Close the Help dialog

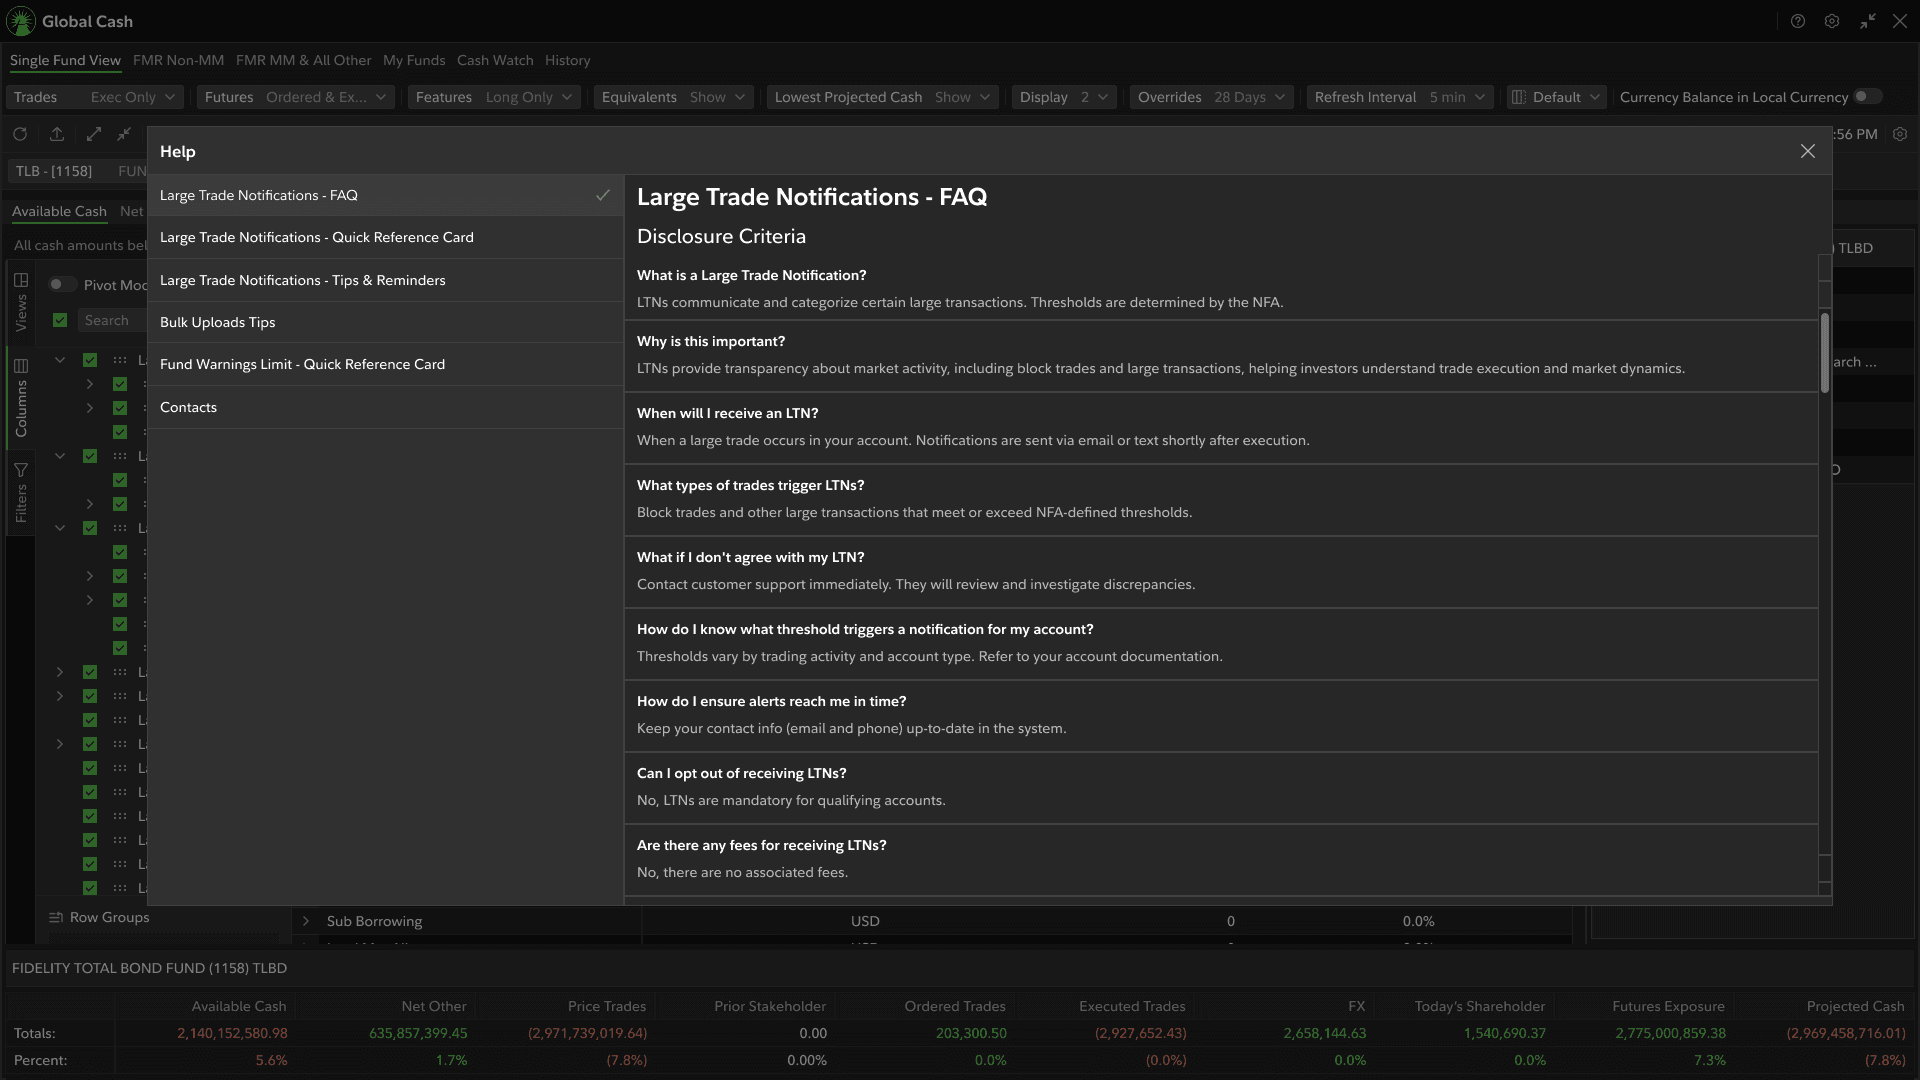click(x=1807, y=151)
